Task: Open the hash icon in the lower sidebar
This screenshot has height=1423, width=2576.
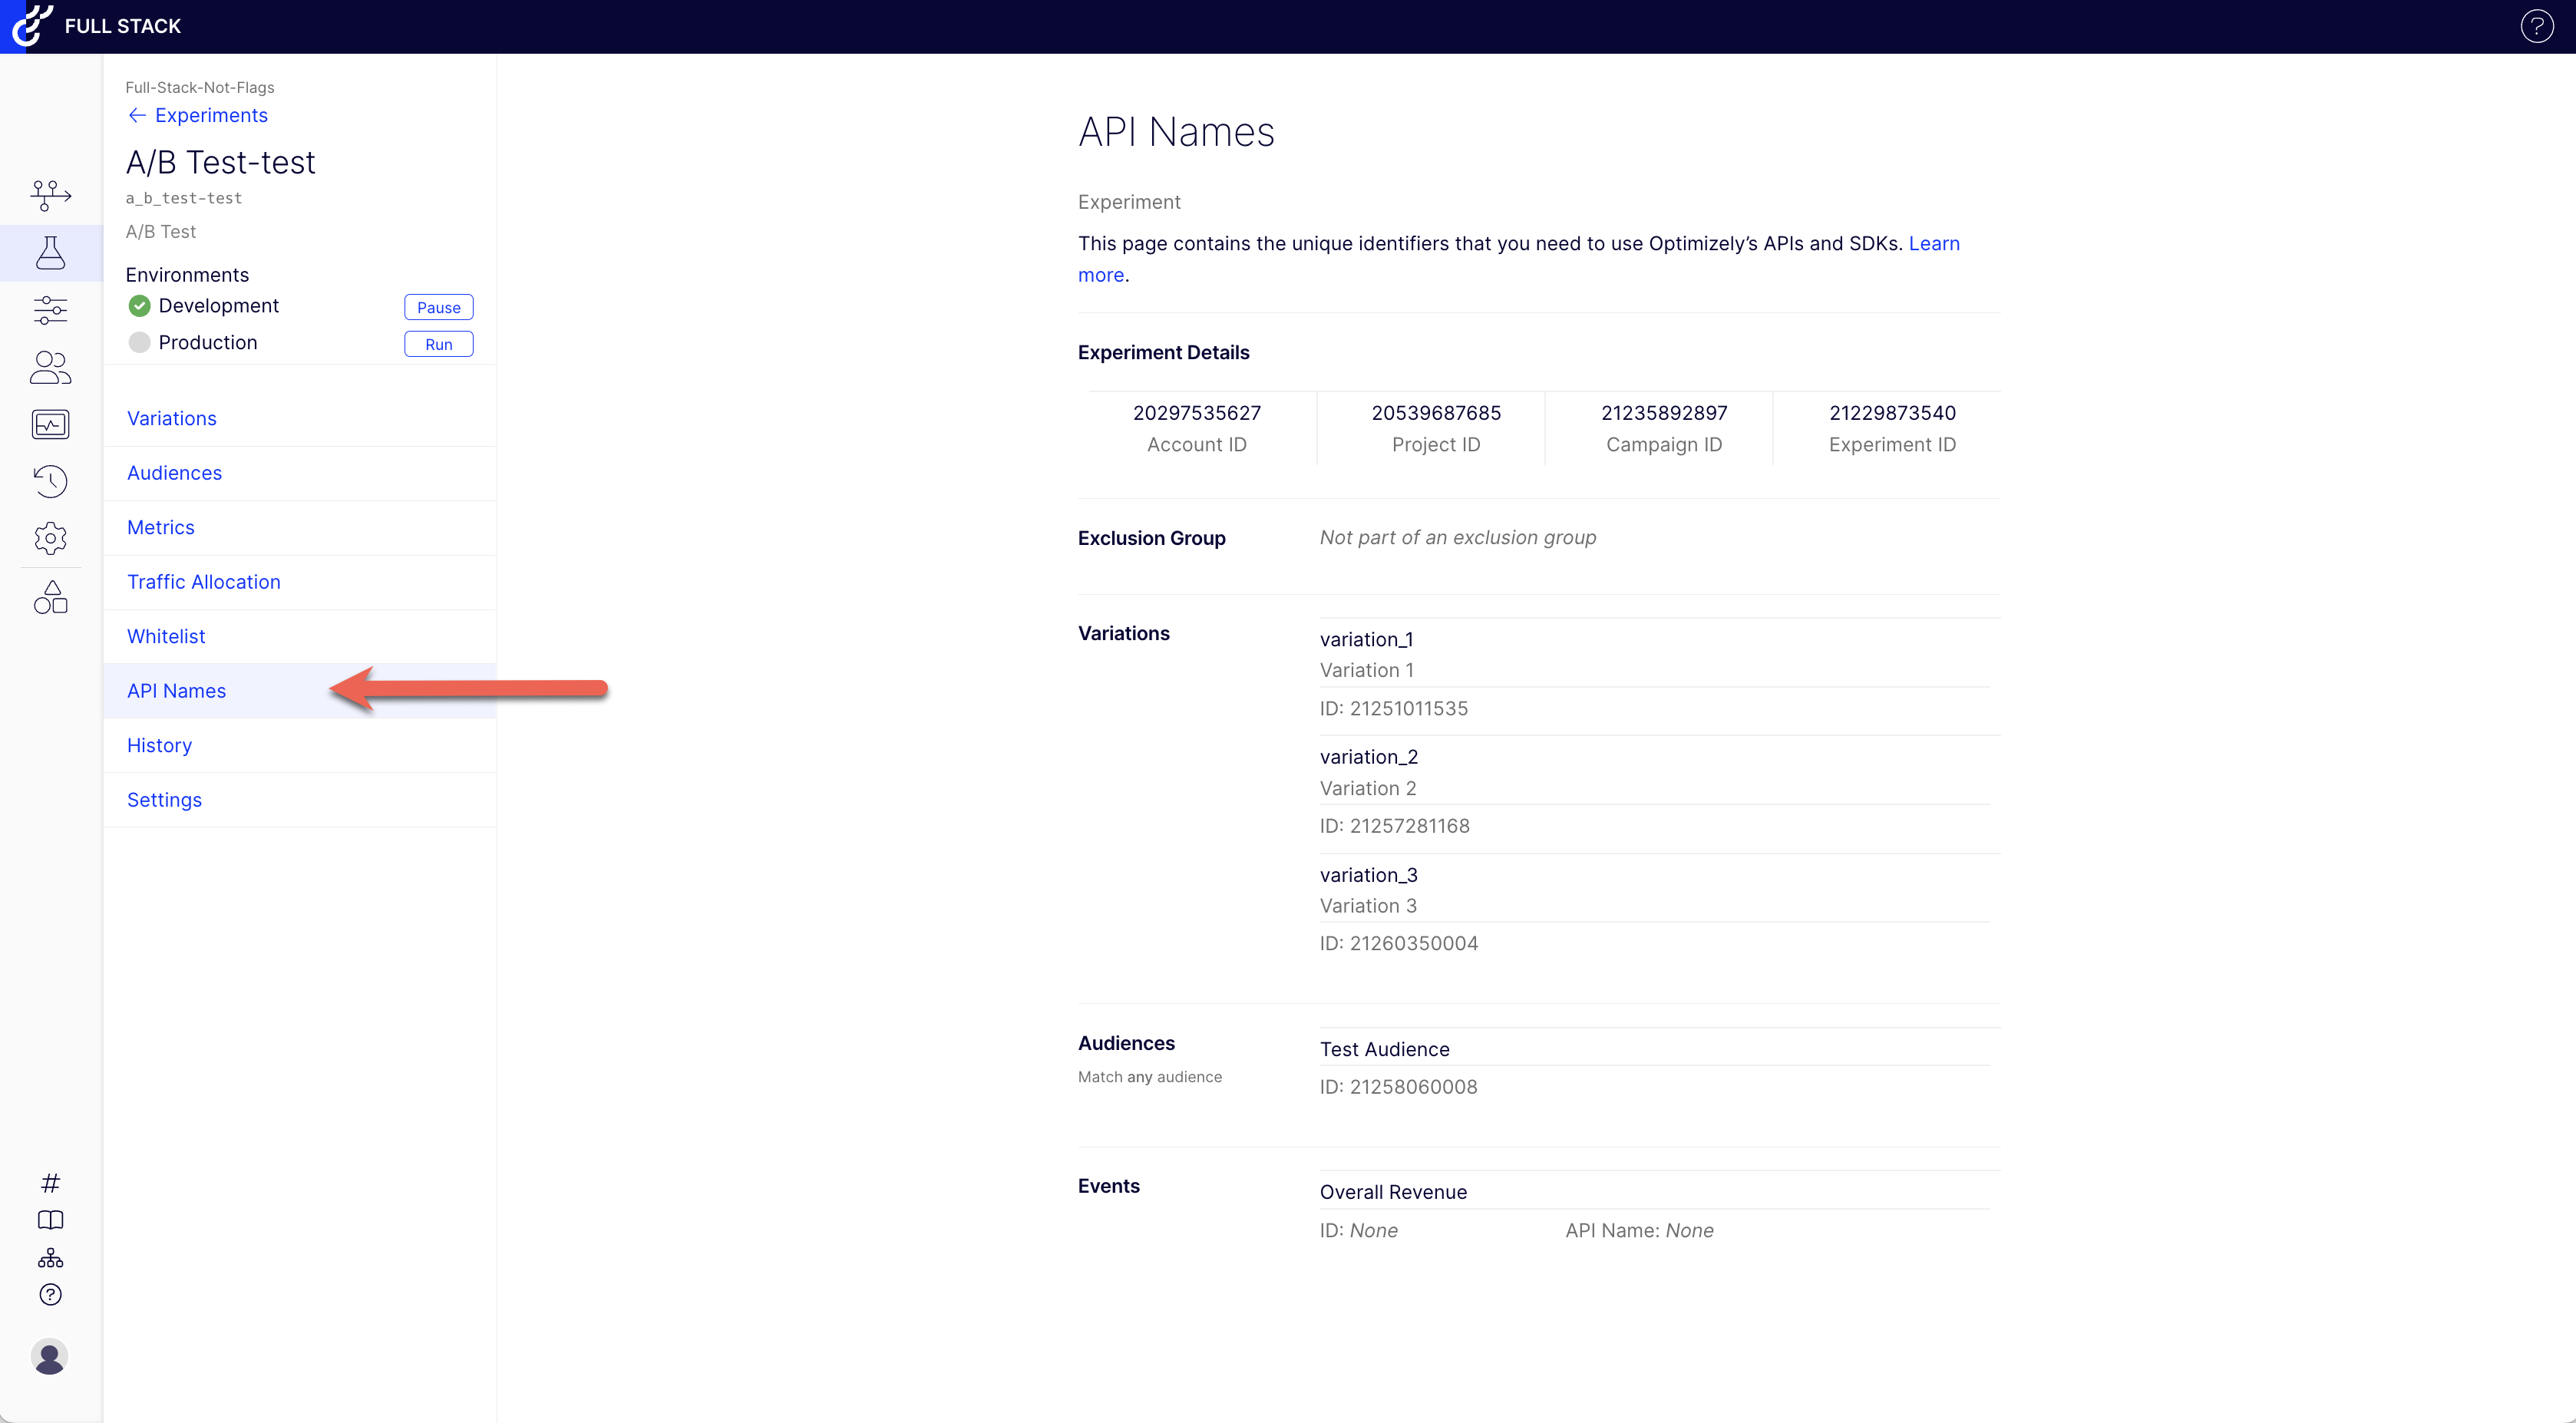Action: click(50, 1183)
